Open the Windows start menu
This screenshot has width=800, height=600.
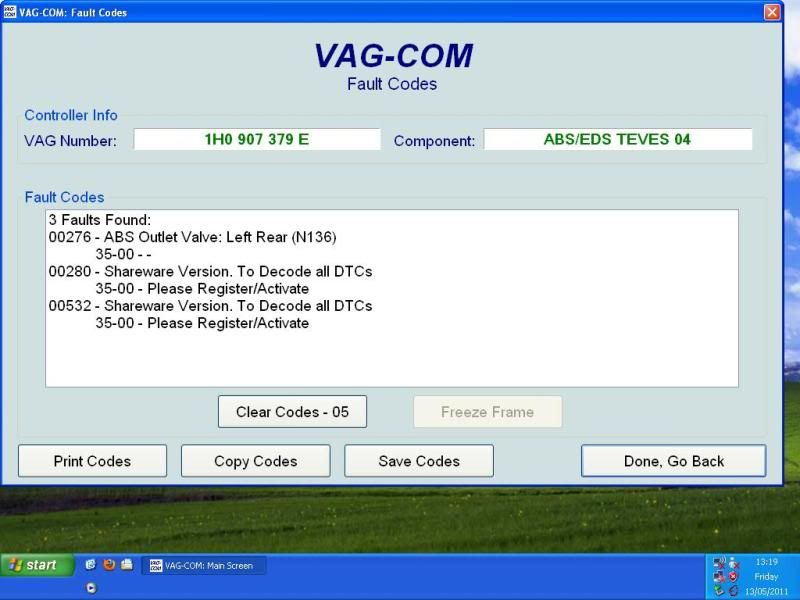37,565
